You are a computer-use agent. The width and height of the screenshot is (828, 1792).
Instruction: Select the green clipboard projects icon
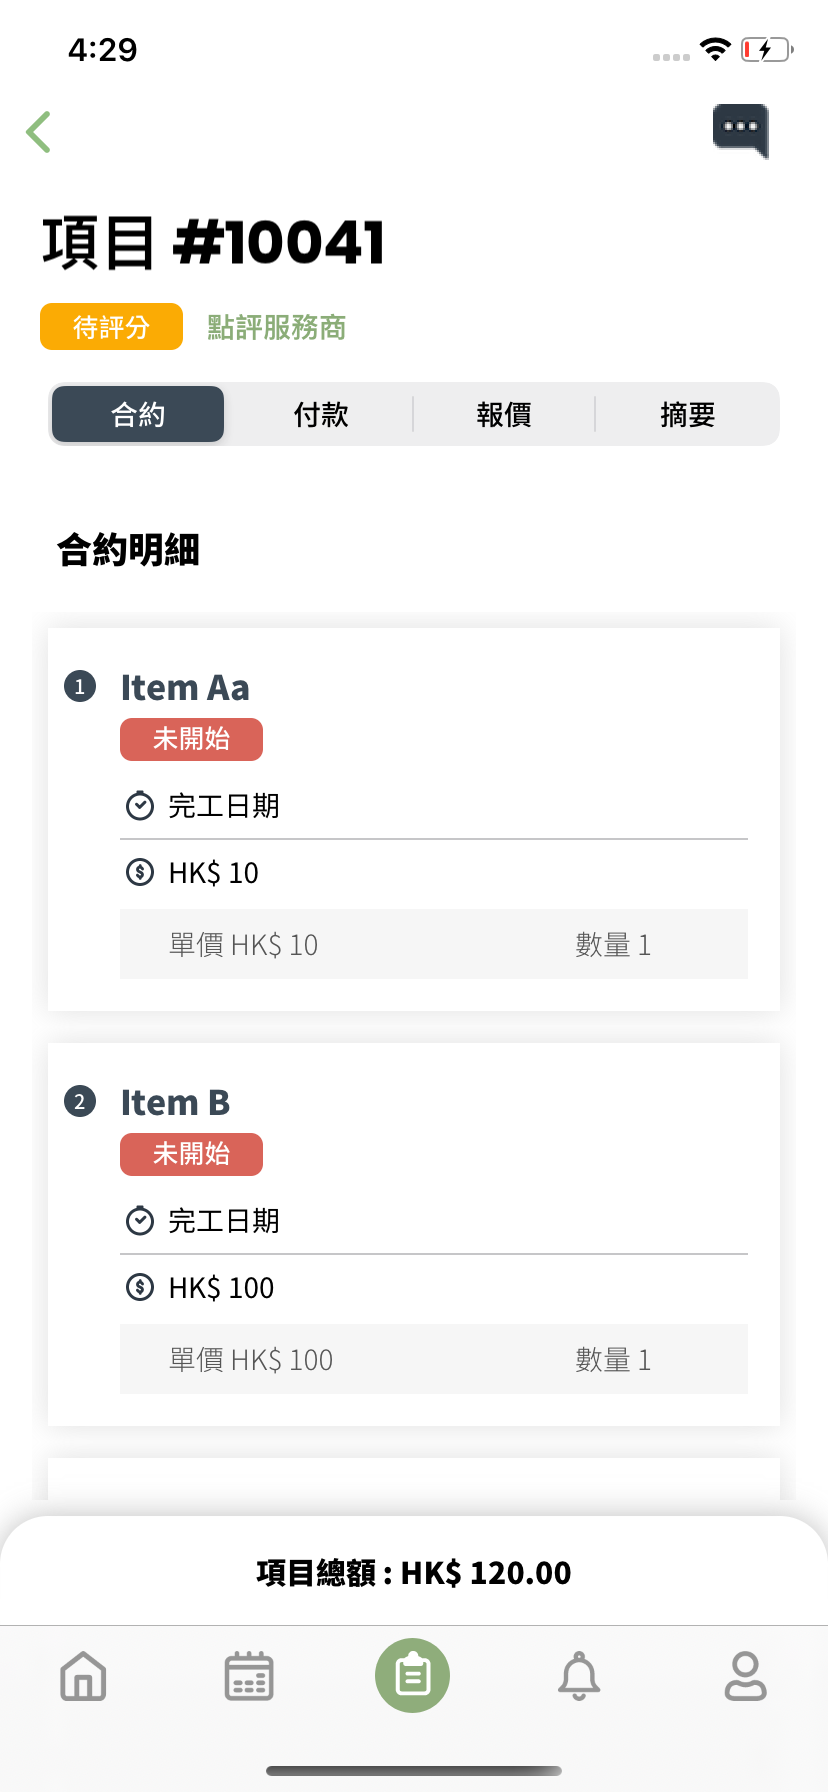(x=413, y=1675)
